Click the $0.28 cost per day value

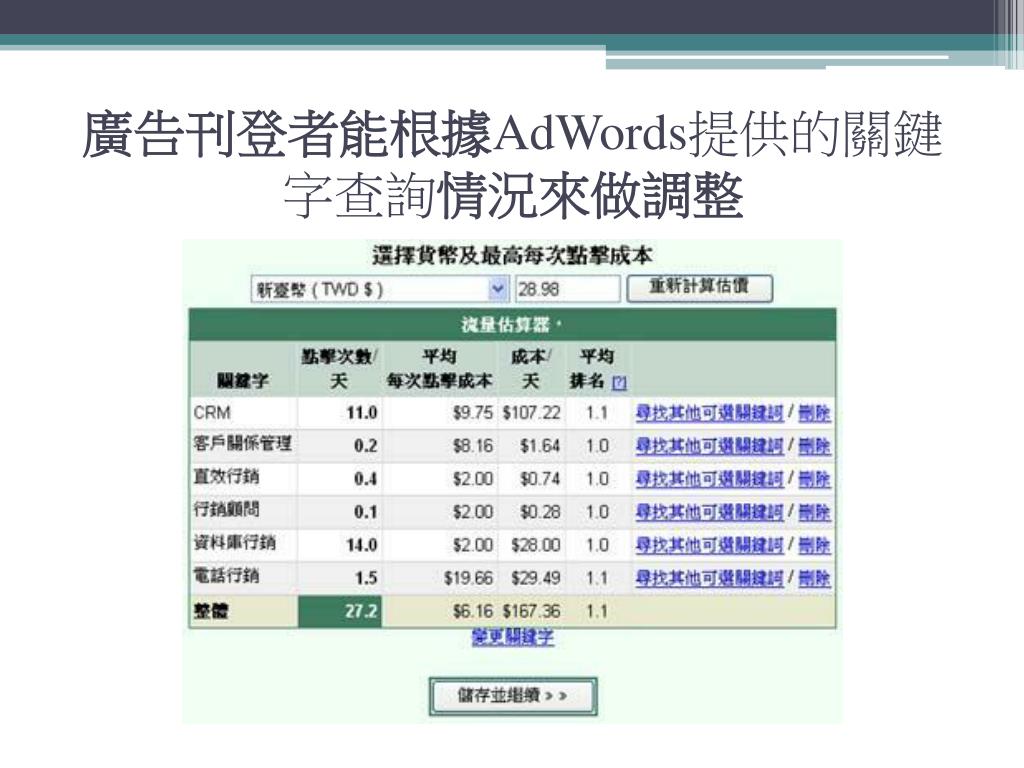[x=540, y=512]
